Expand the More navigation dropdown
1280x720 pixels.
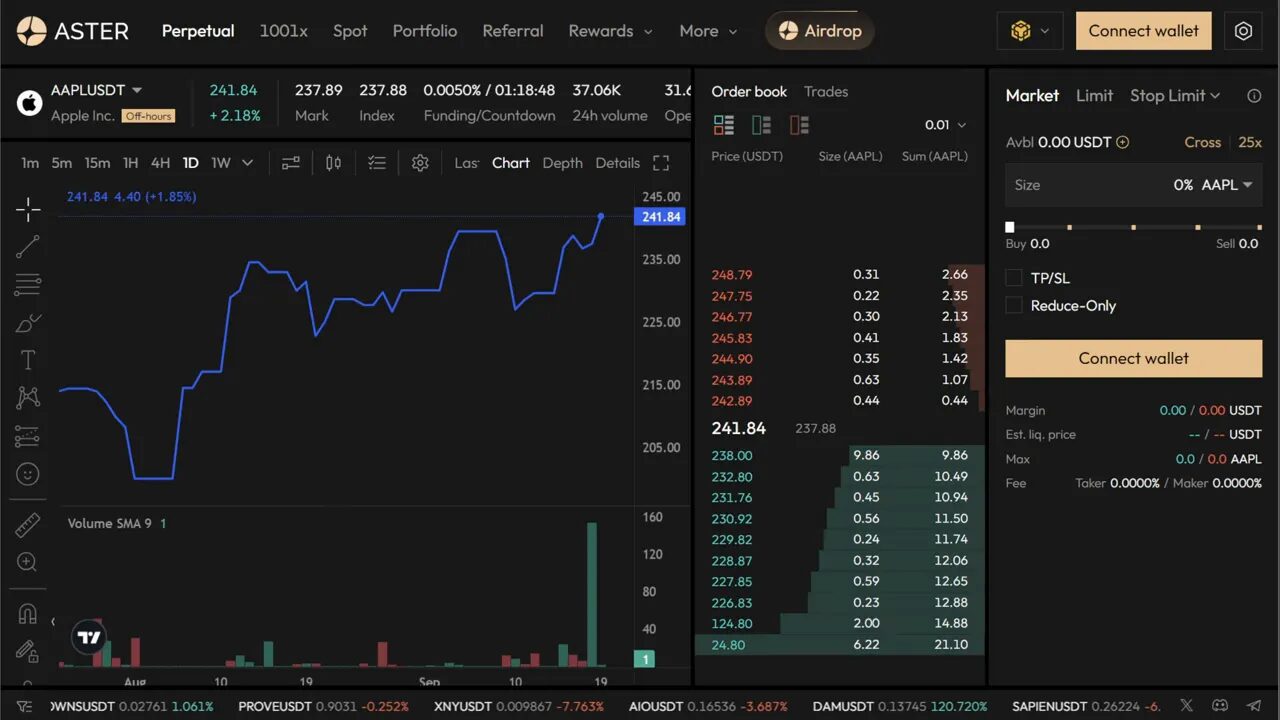(708, 31)
